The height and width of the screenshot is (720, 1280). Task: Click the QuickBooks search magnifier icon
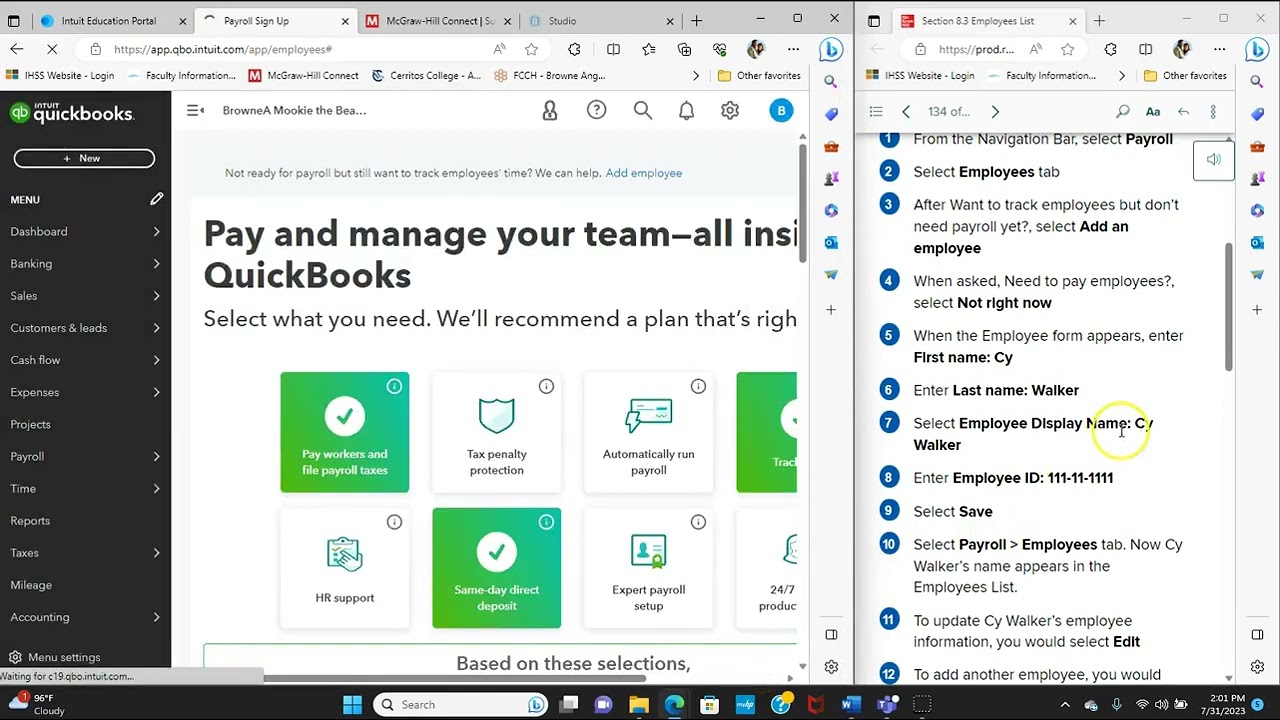pos(643,110)
